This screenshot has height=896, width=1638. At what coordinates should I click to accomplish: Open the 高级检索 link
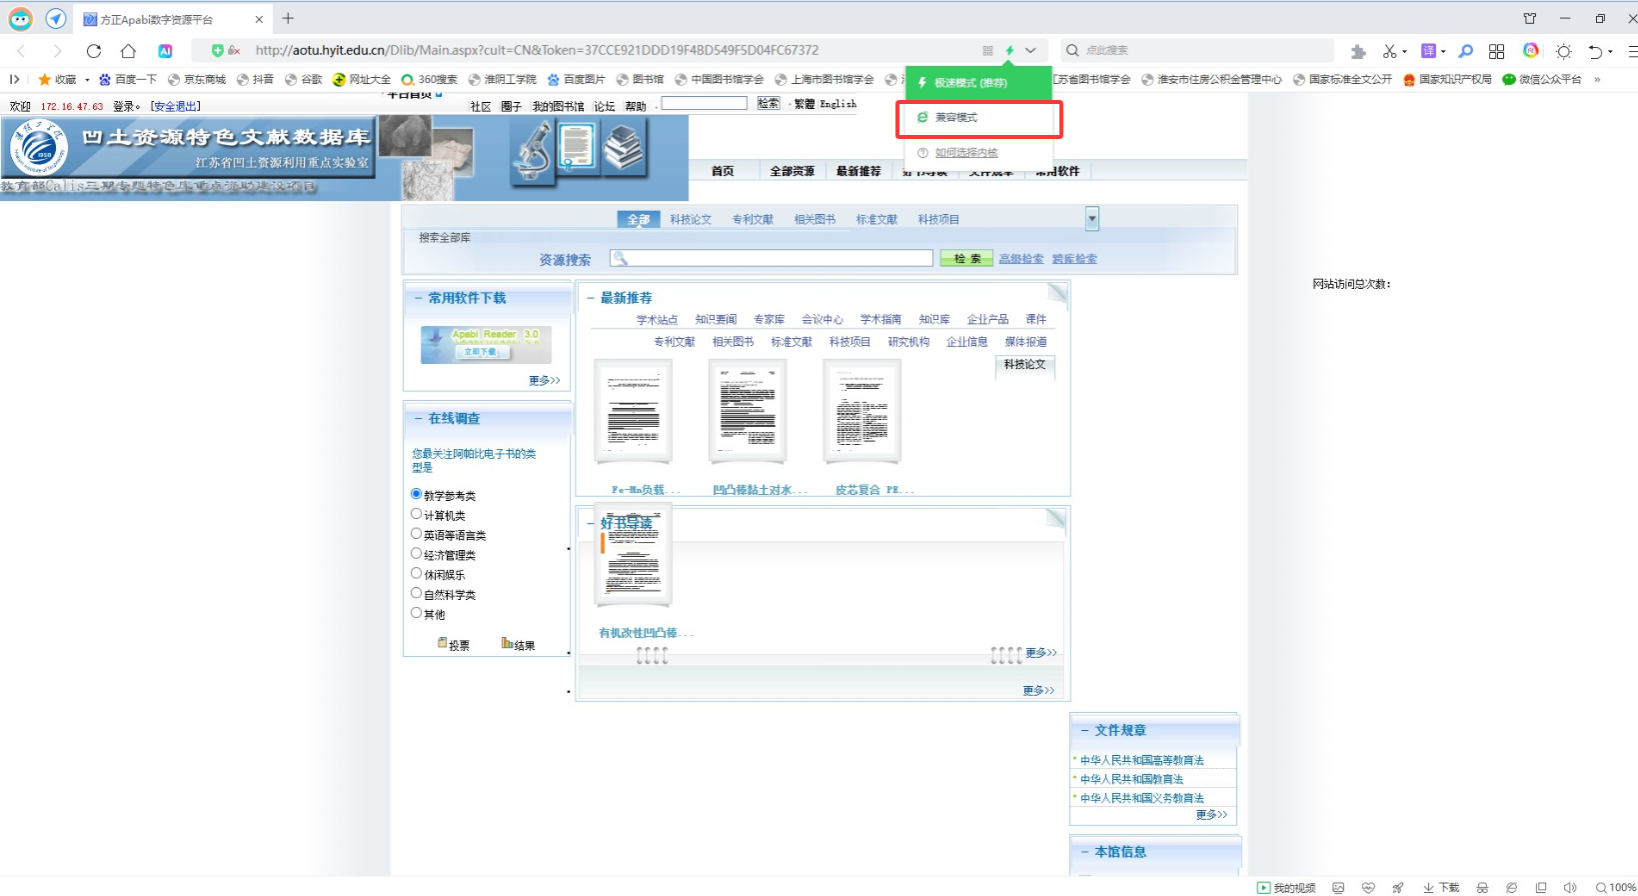[1021, 258]
